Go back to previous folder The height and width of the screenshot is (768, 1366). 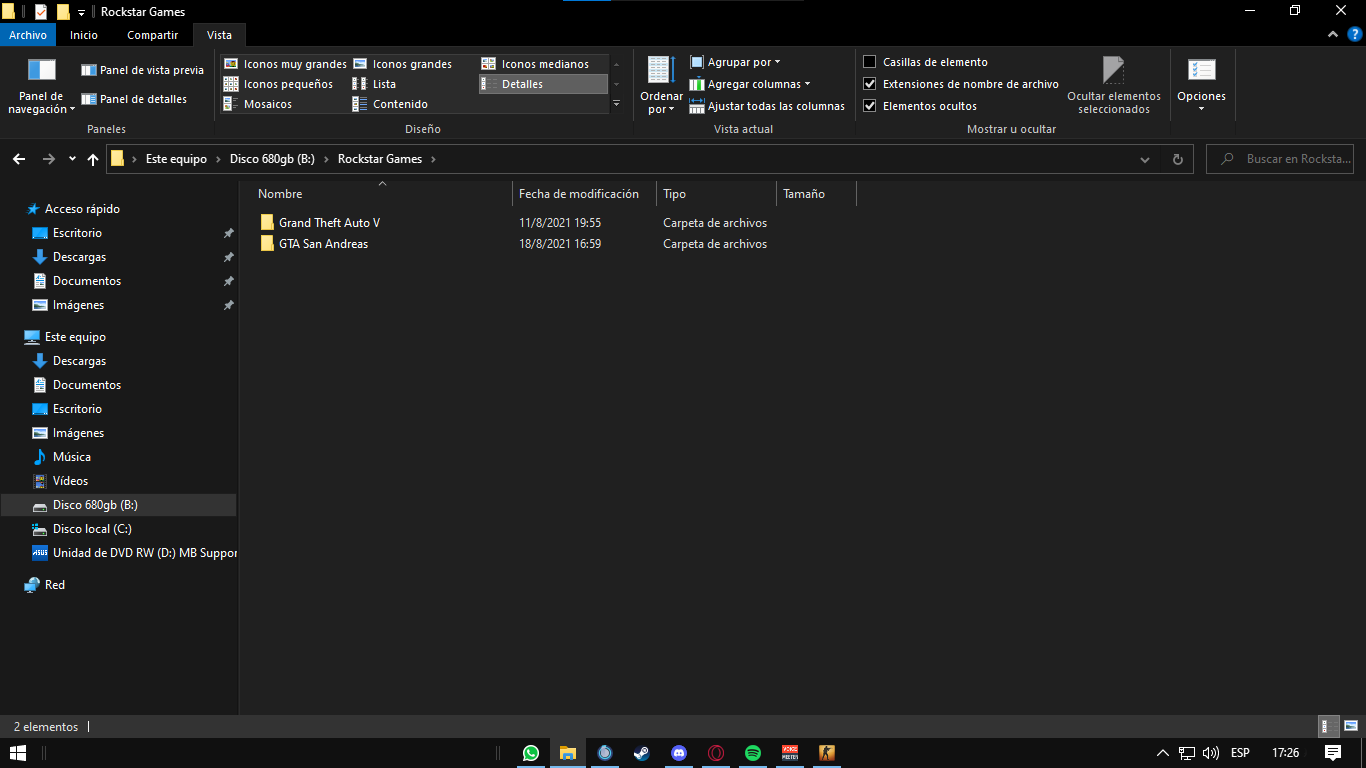pyautogui.click(x=19, y=159)
